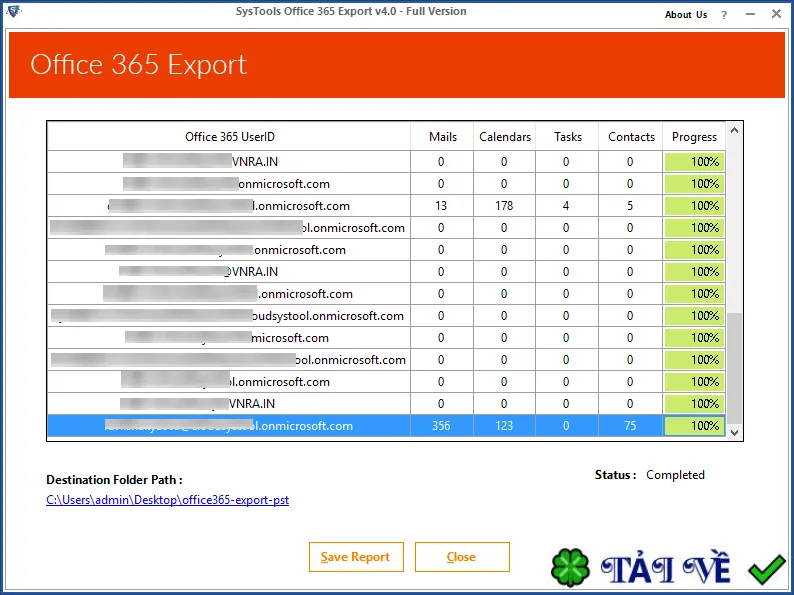Click the vertical scrollbar thumb
The height and width of the screenshot is (595, 794).
click(734, 369)
